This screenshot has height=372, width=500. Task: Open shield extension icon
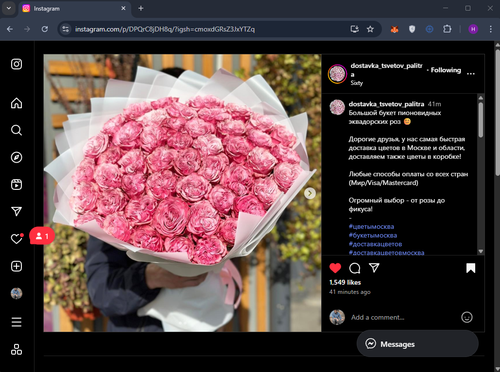[412, 29]
